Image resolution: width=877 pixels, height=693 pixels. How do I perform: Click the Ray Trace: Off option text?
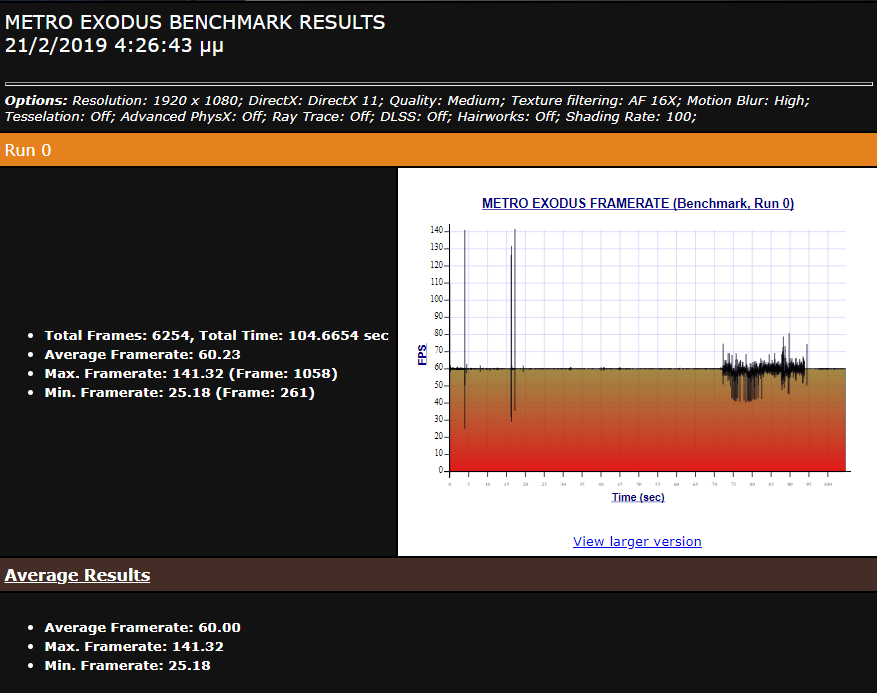point(323,117)
